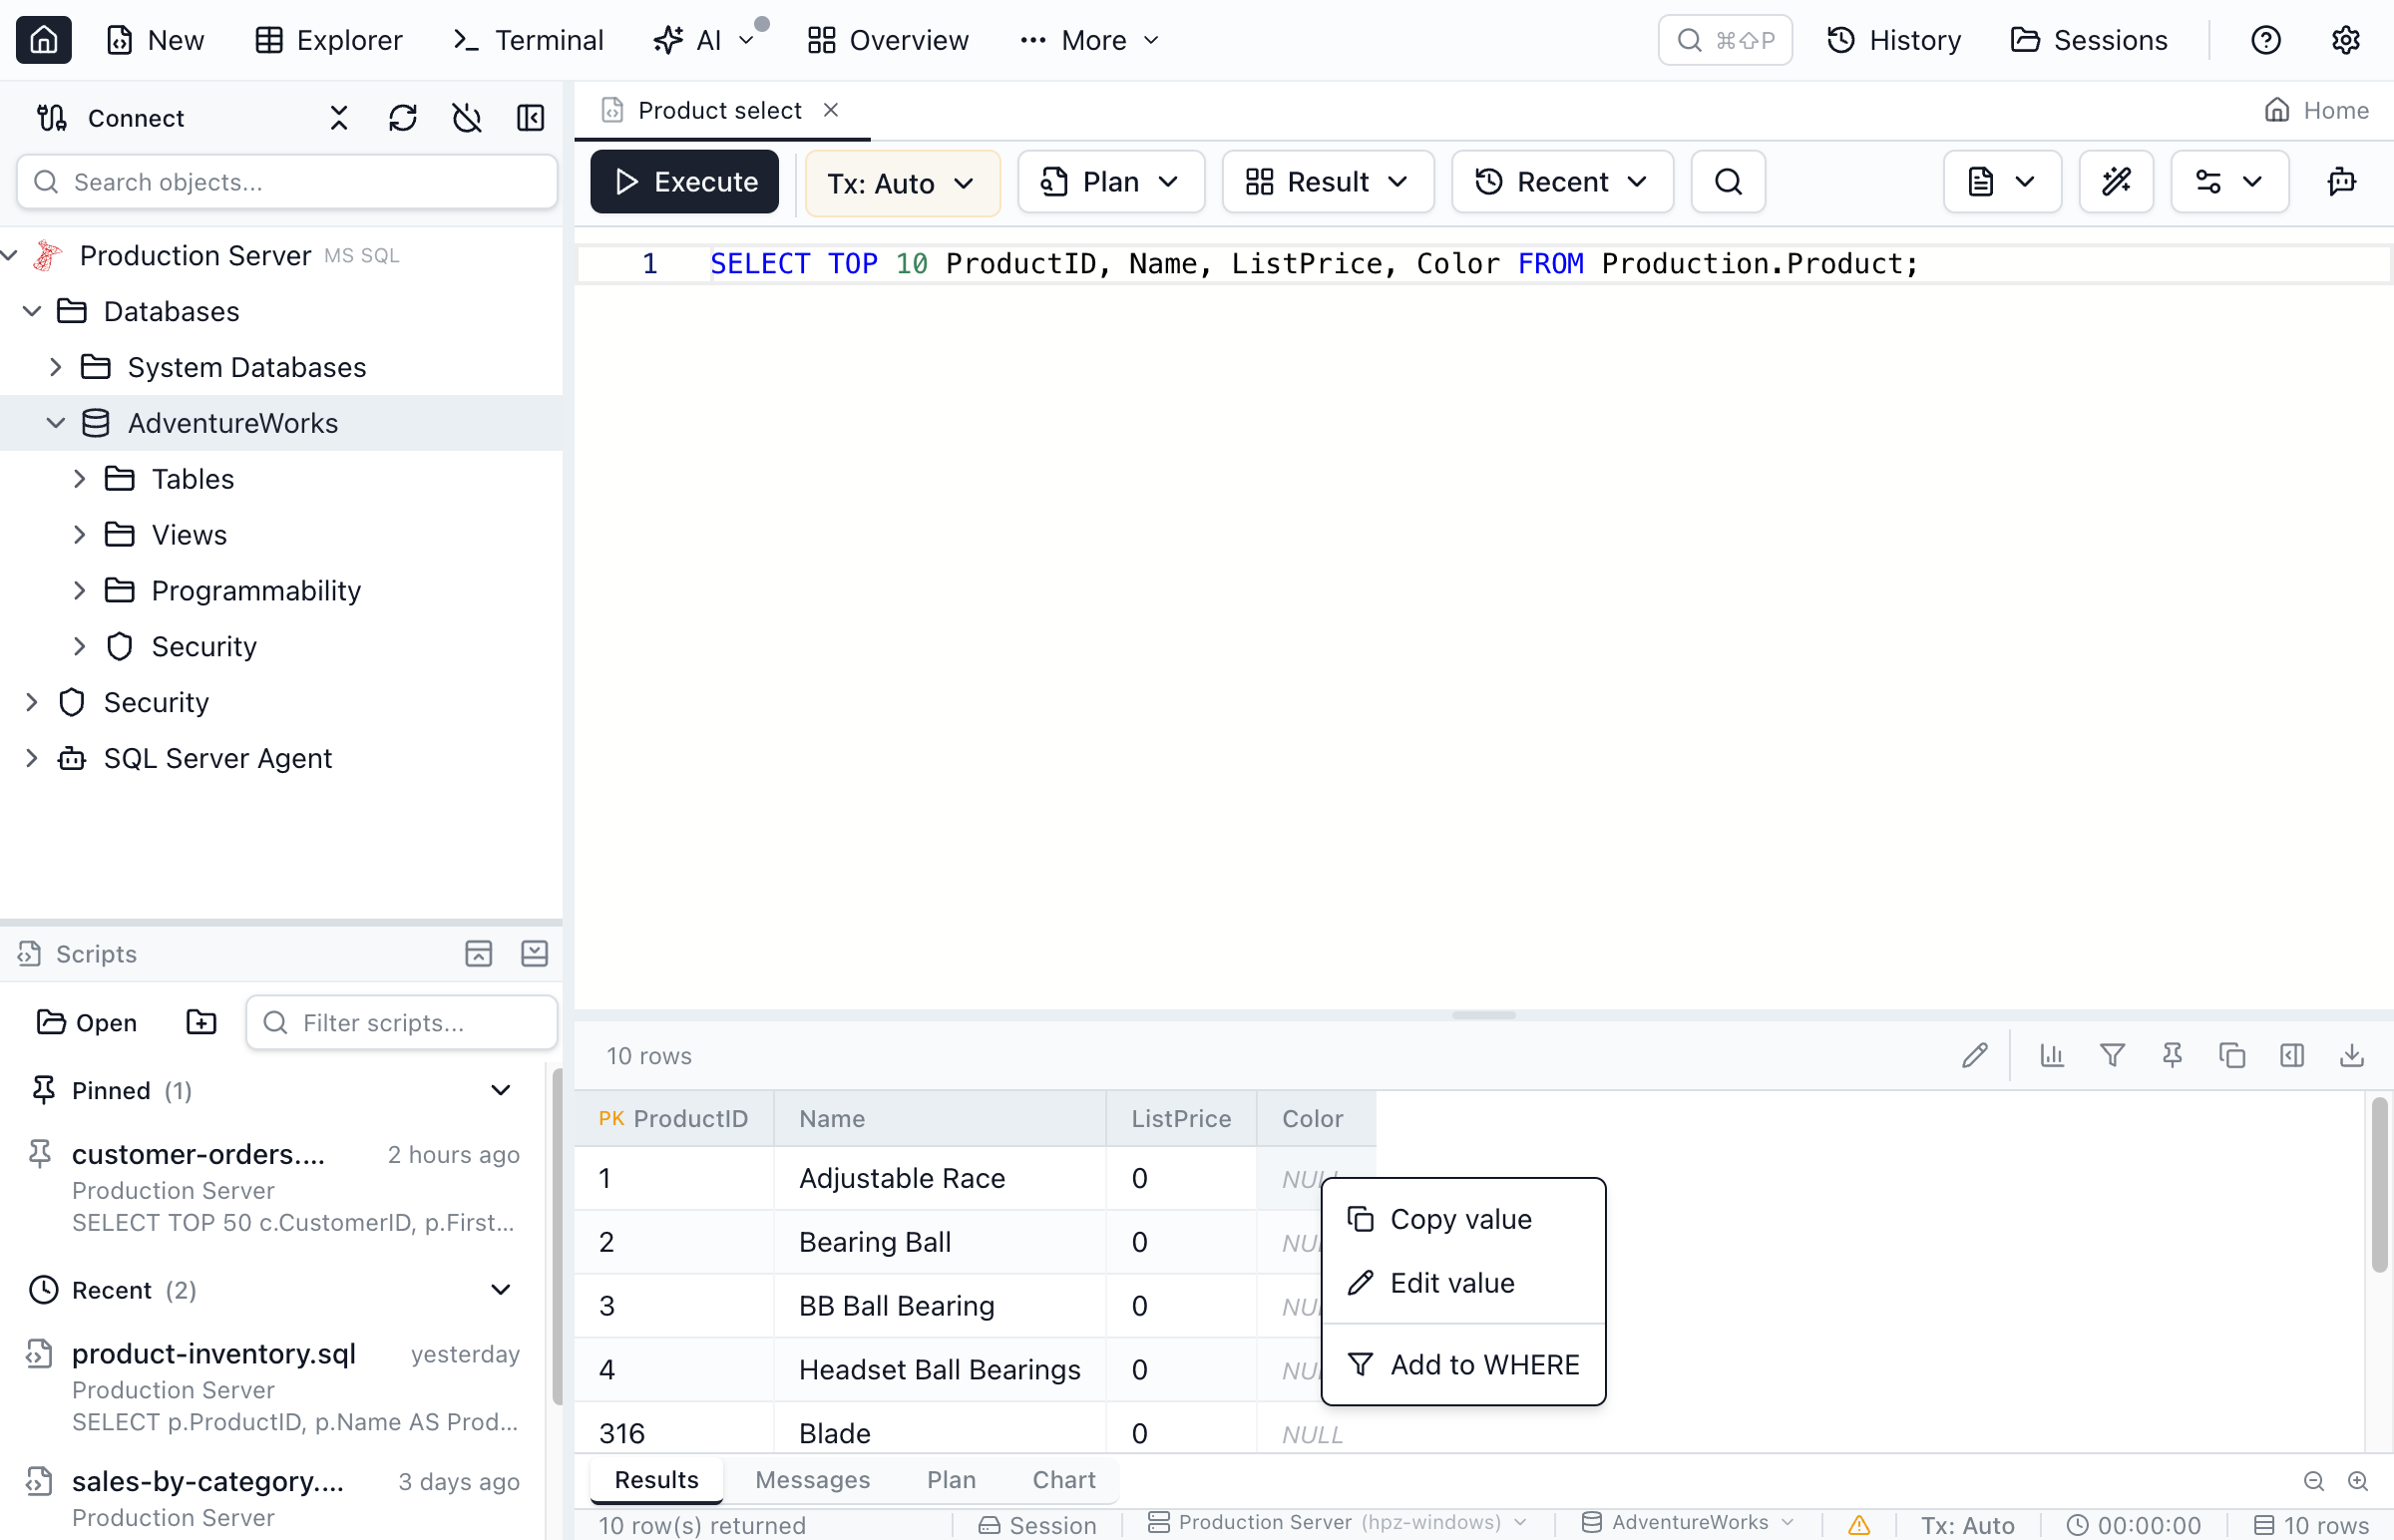Switch to the Messages tab
Screen dimensions: 2394x1540
[x=812, y=1480]
